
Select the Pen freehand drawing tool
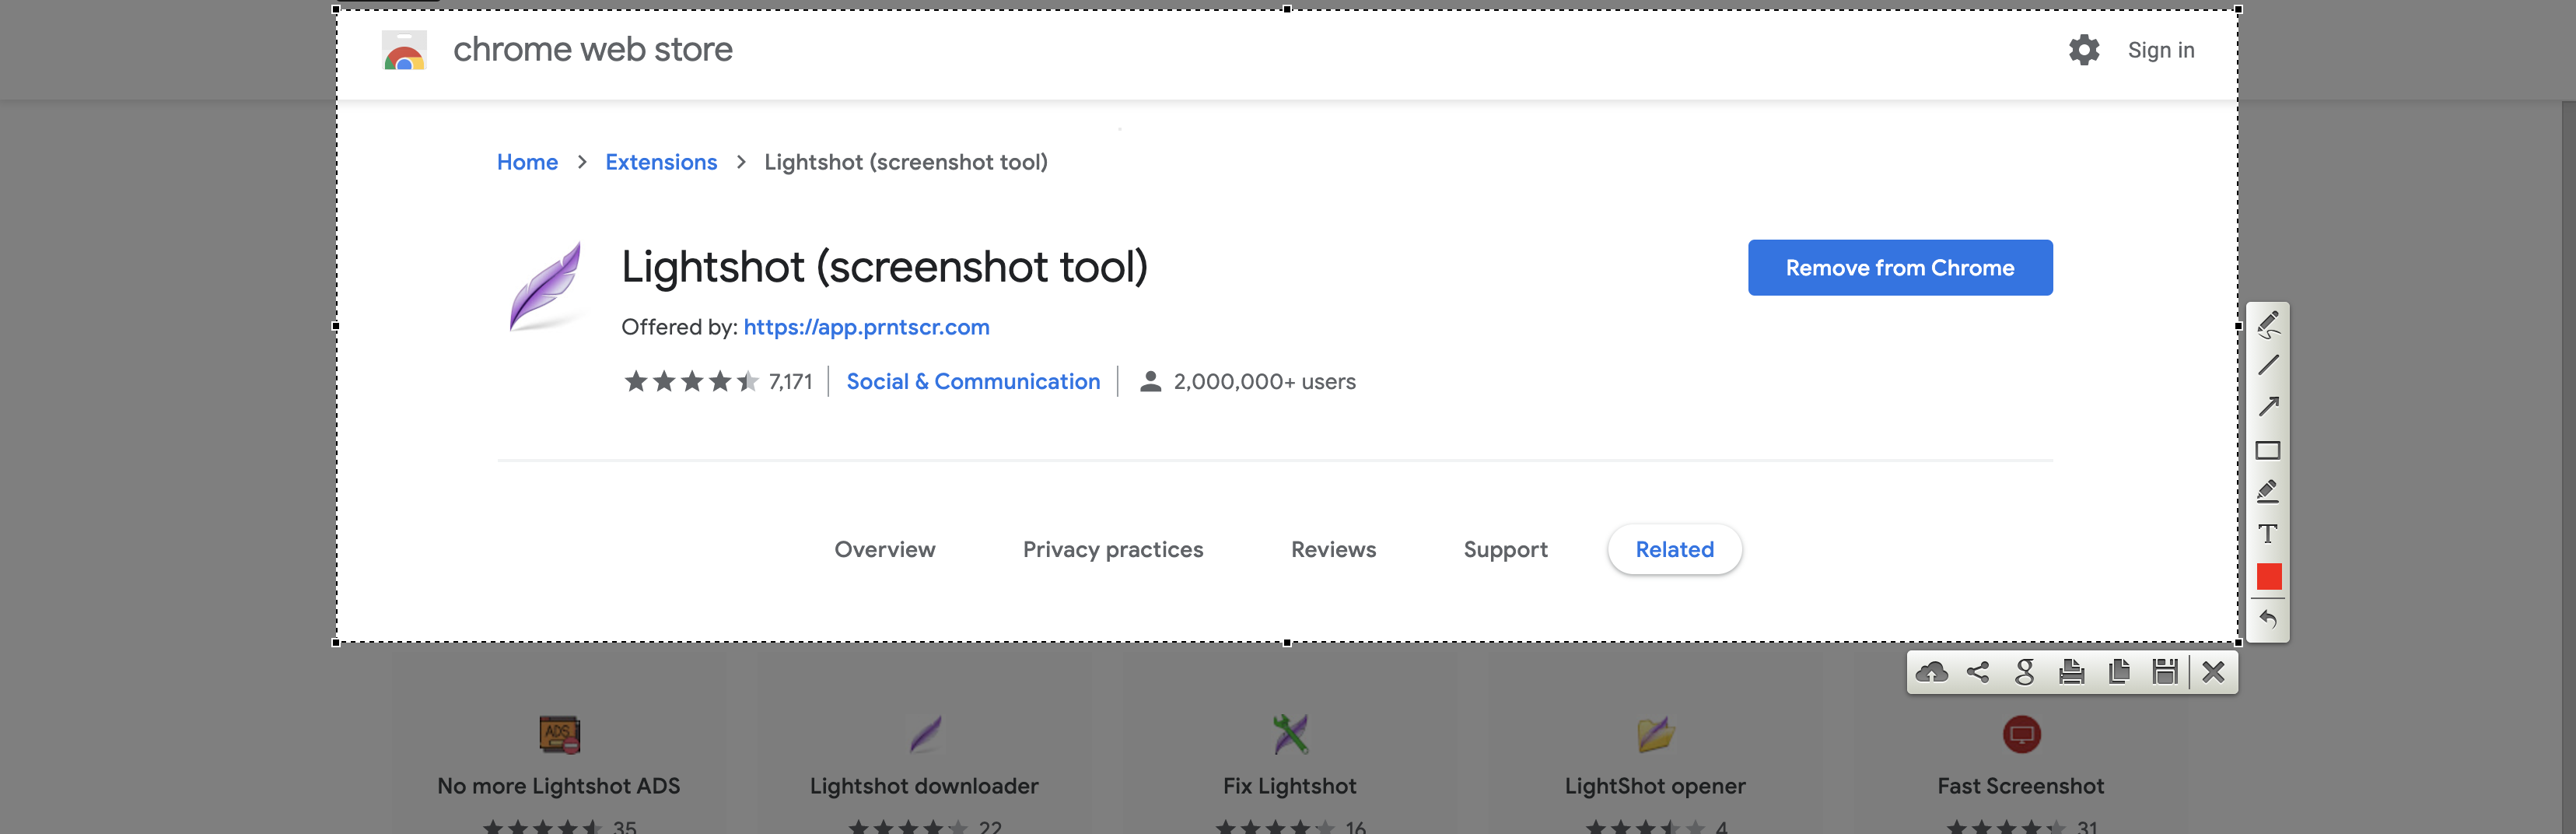click(2268, 323)
